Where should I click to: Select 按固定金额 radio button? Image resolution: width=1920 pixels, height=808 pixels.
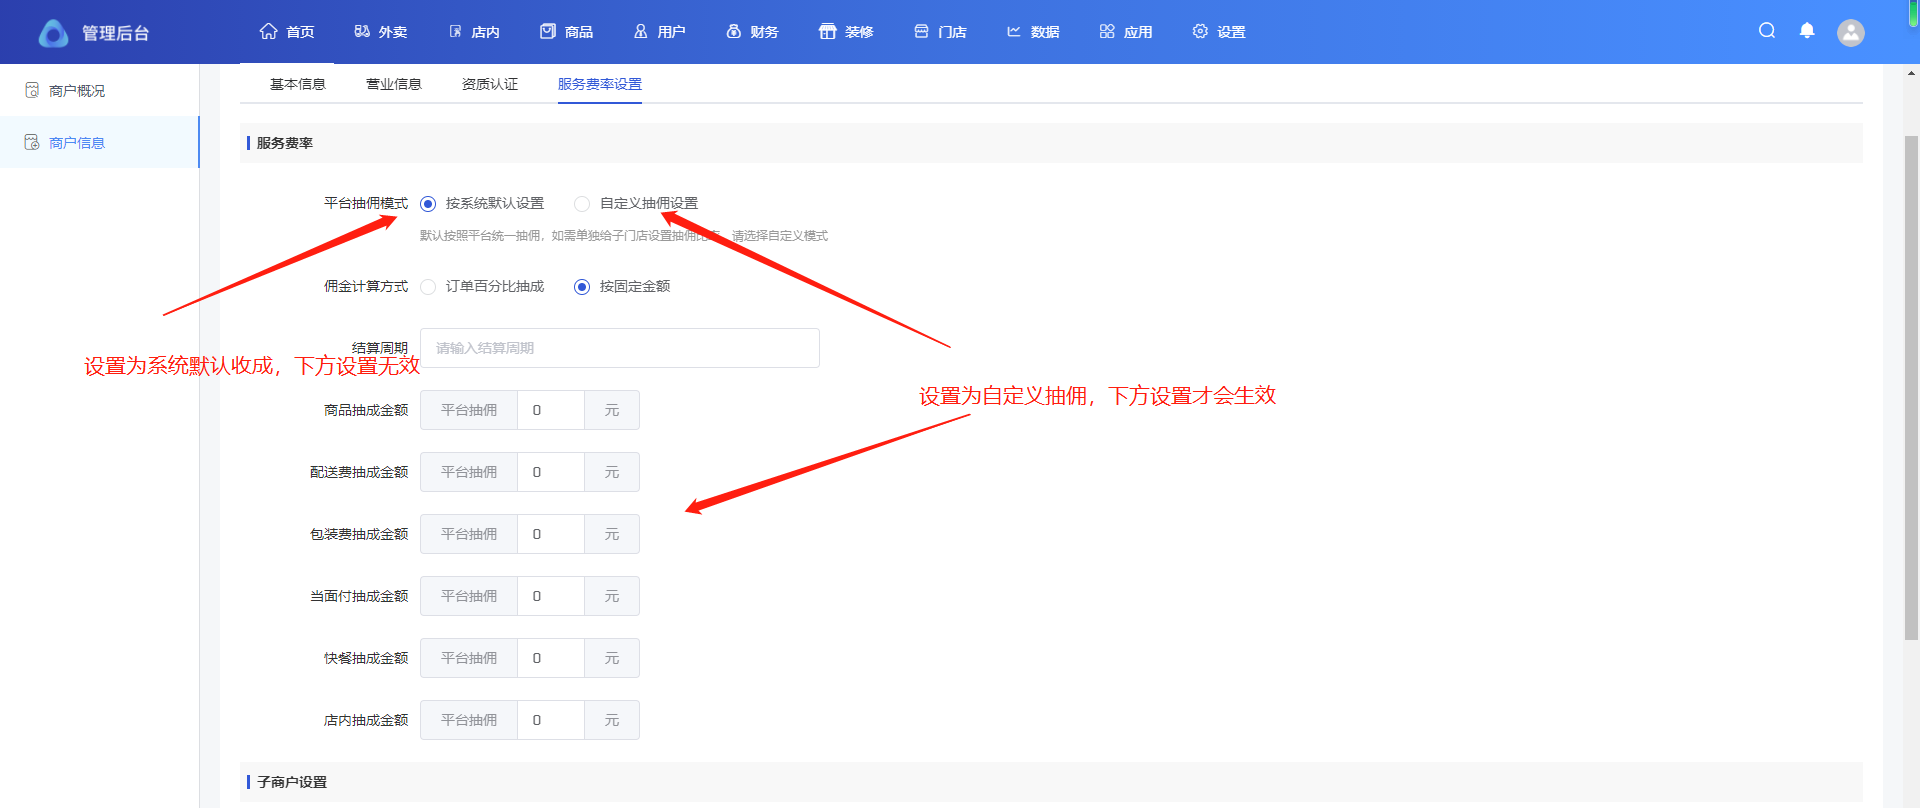582,287
